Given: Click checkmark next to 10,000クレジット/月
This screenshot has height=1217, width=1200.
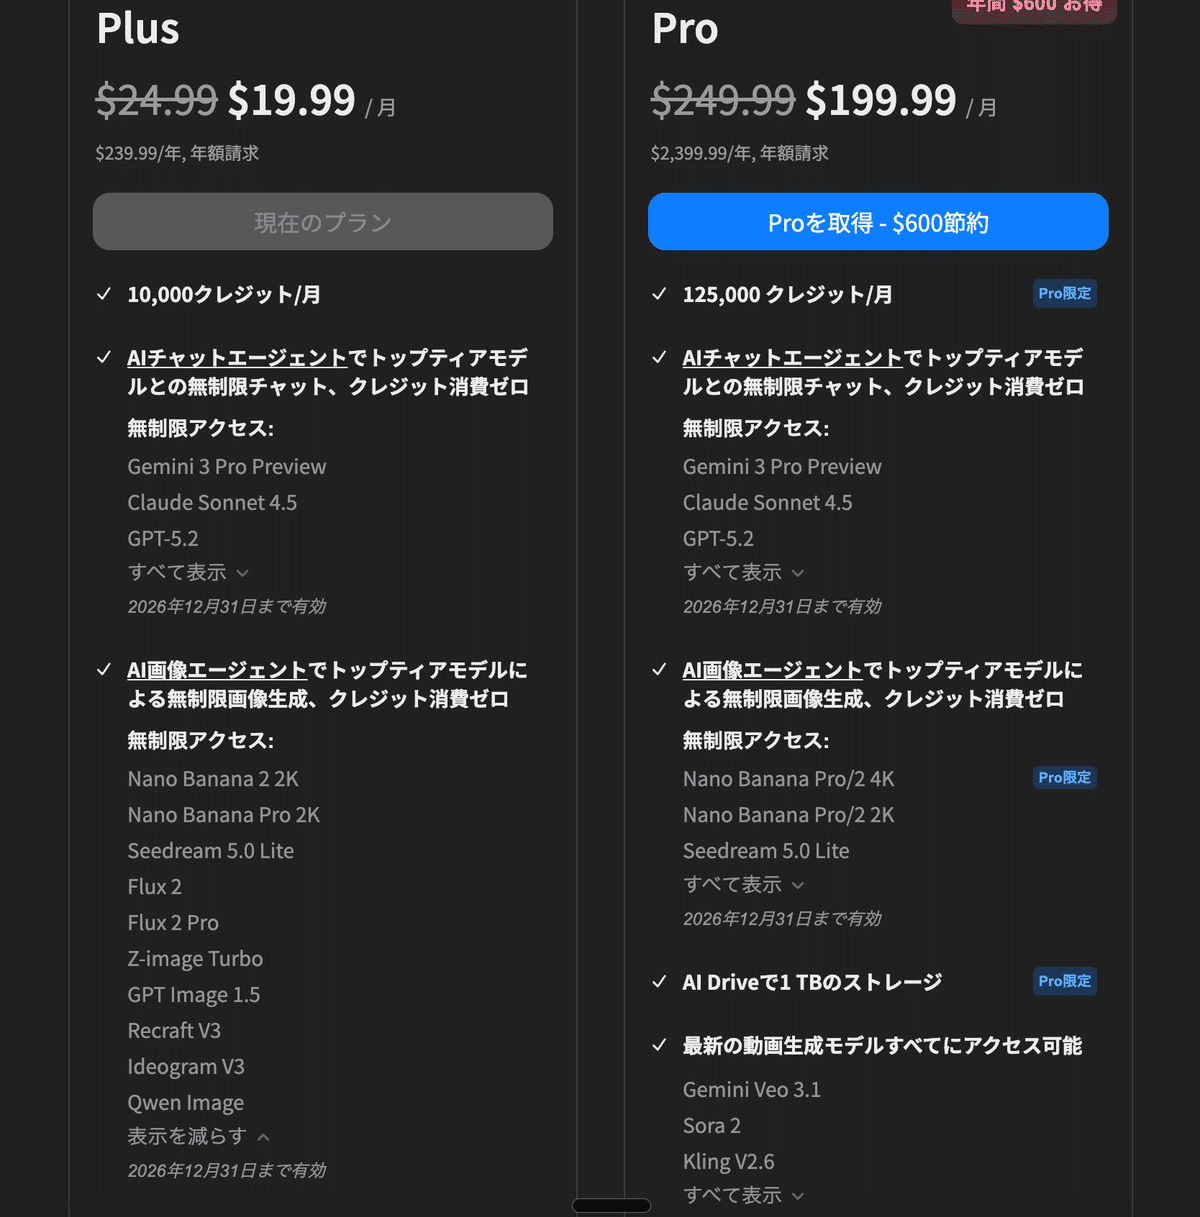Looking at the screenshot, I should 104,294.
